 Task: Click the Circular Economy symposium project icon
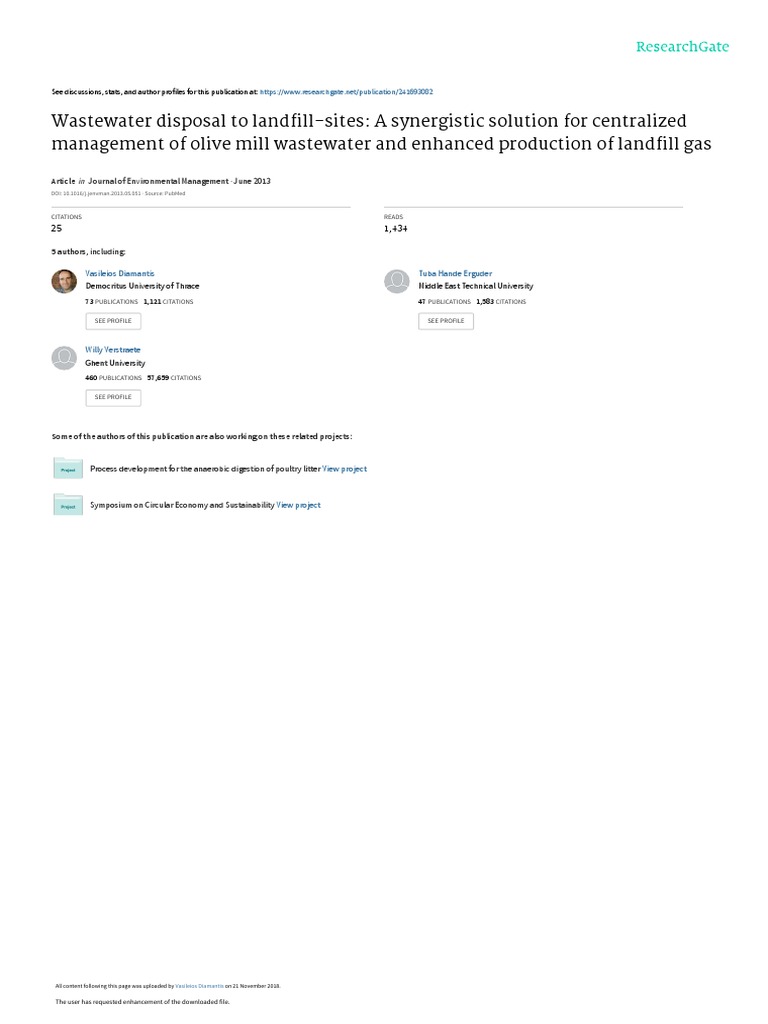68,505
